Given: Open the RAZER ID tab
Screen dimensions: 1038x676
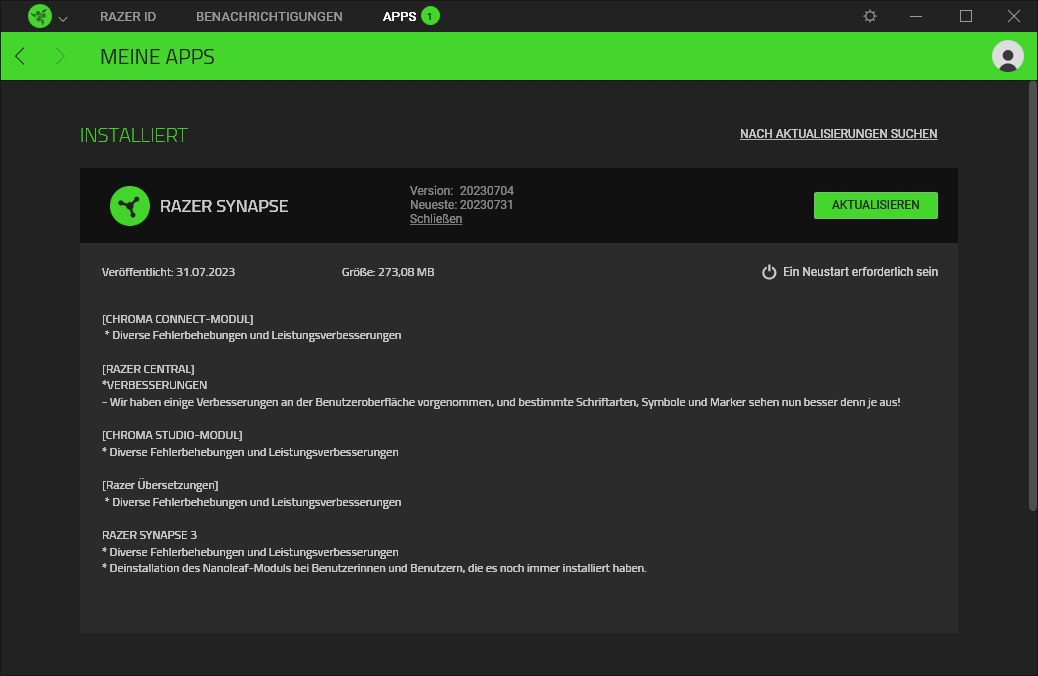Looking at the screenshot, I should pyautogui.click(x=128, y=17).
